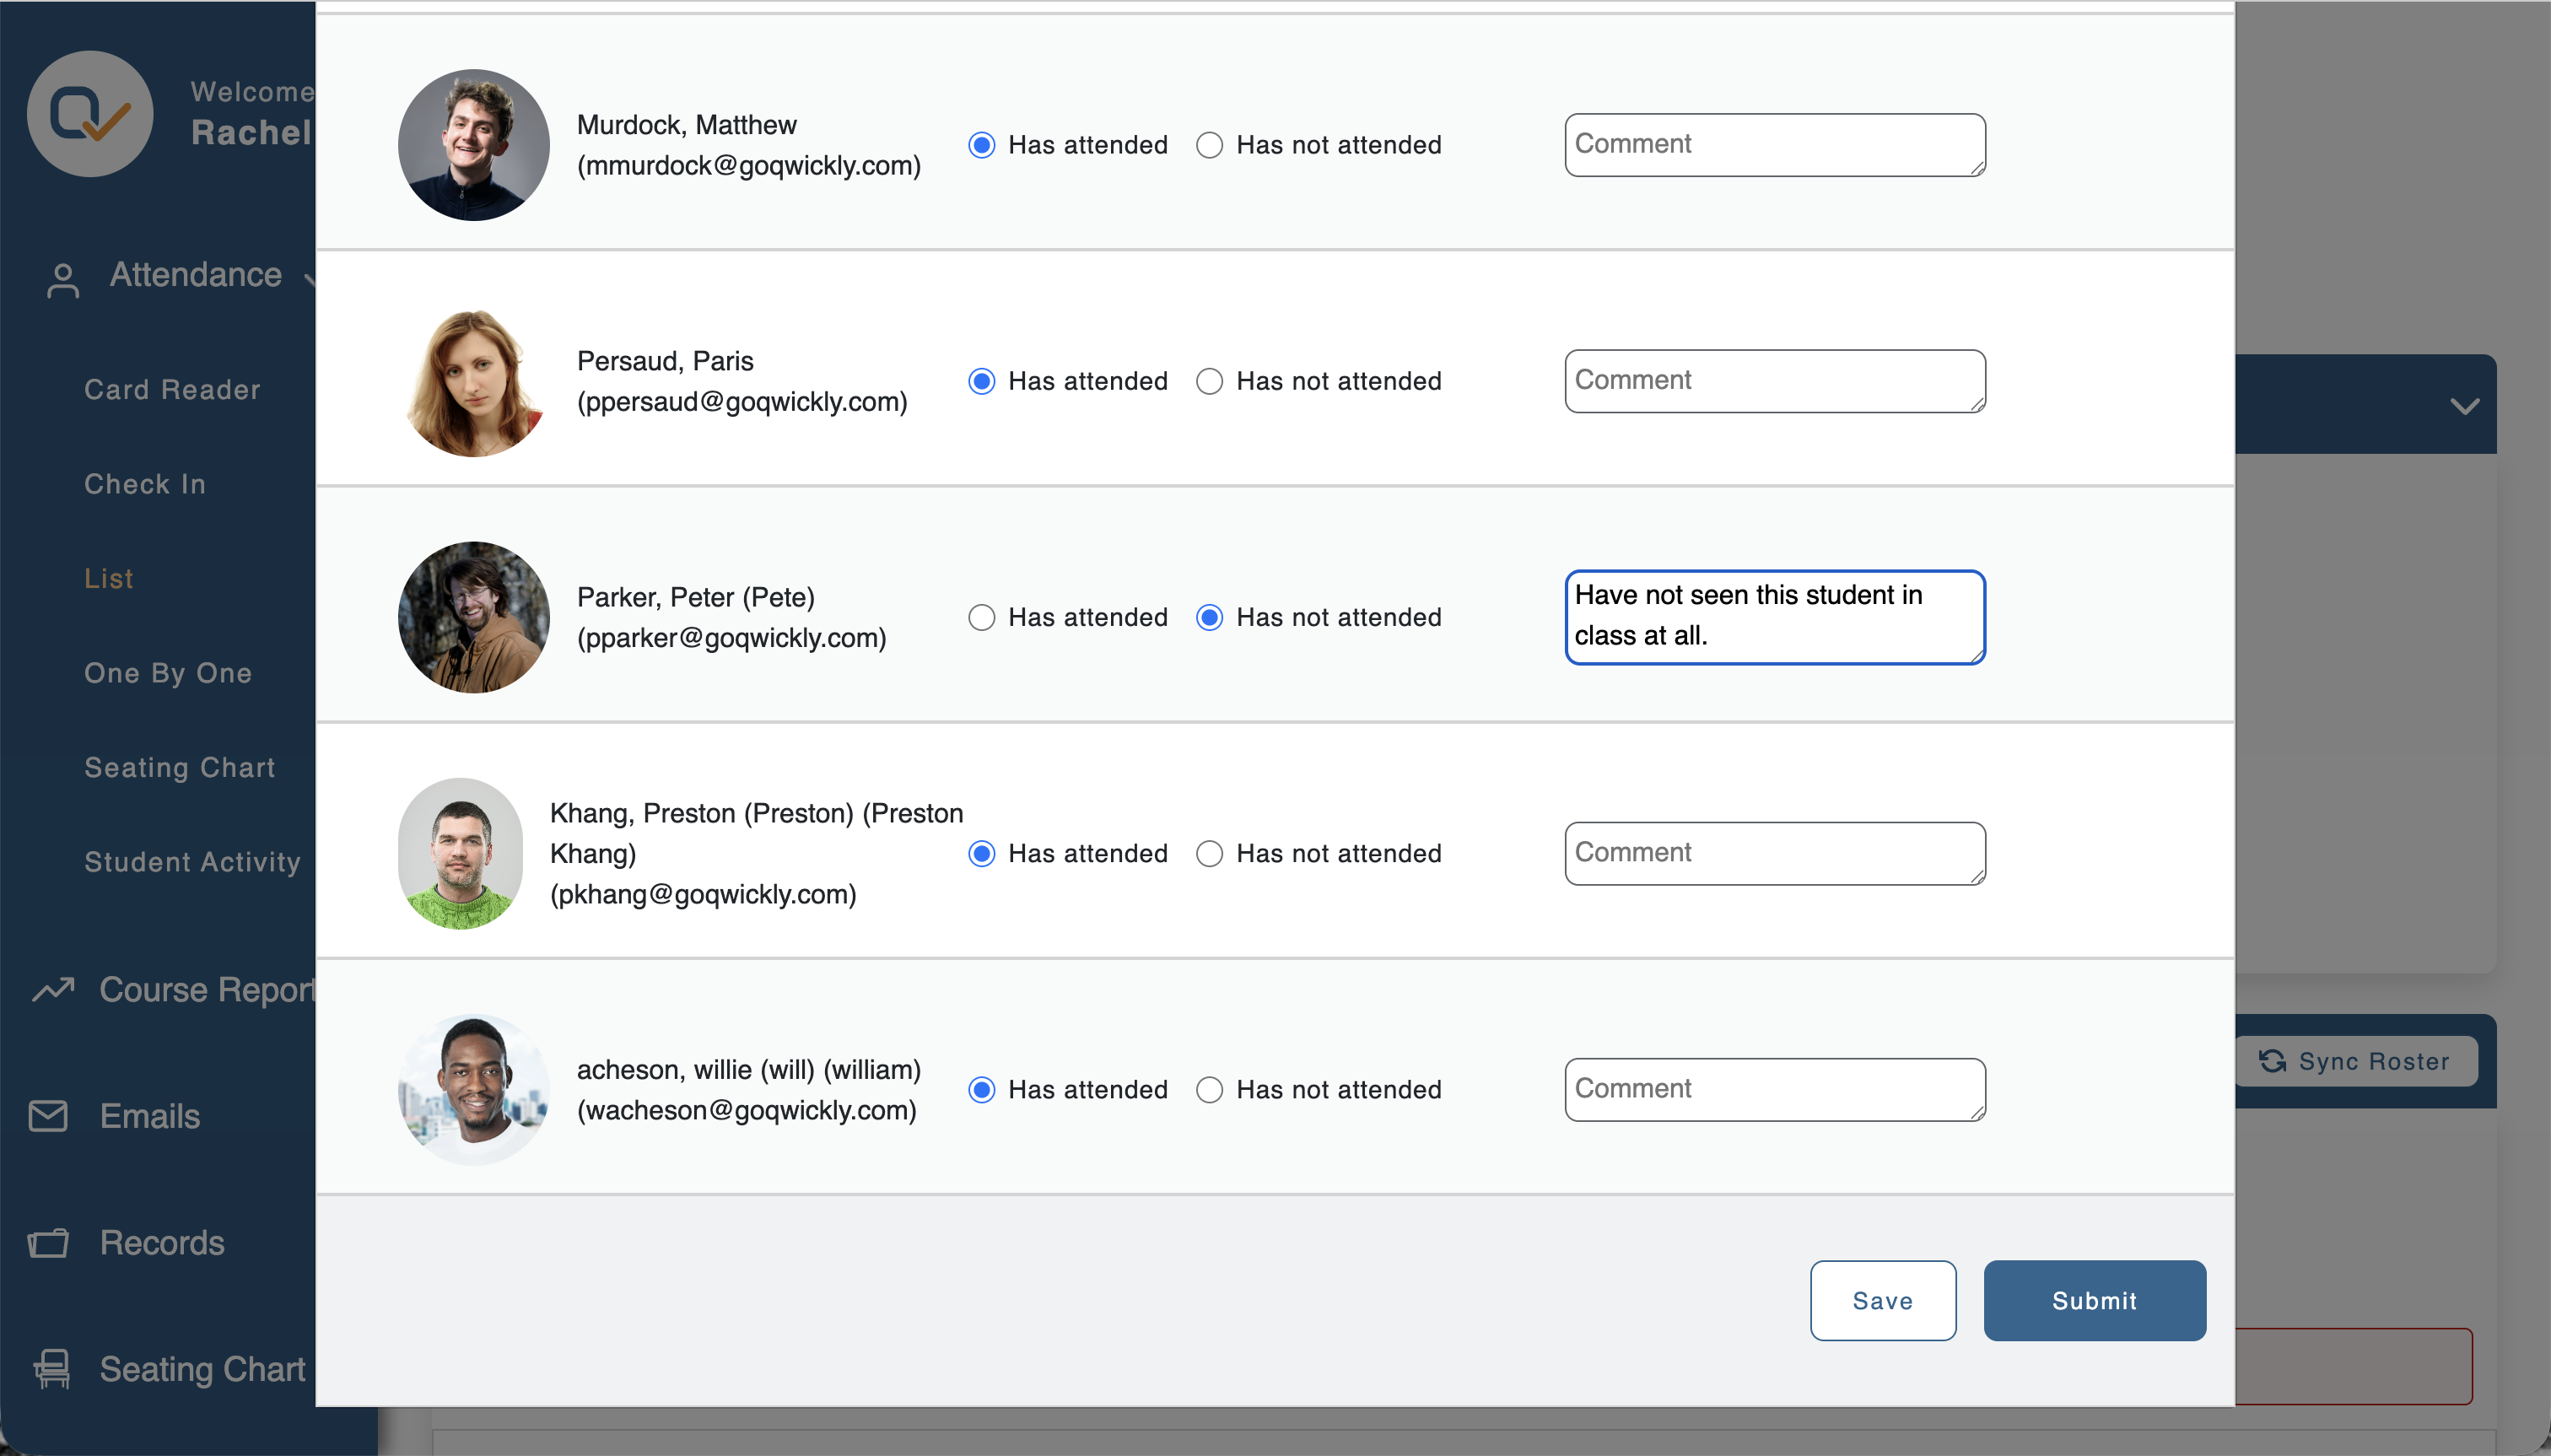Click Peter Parker's profile photo
The image size is (2551, 1456).
[x=474, y=617]
